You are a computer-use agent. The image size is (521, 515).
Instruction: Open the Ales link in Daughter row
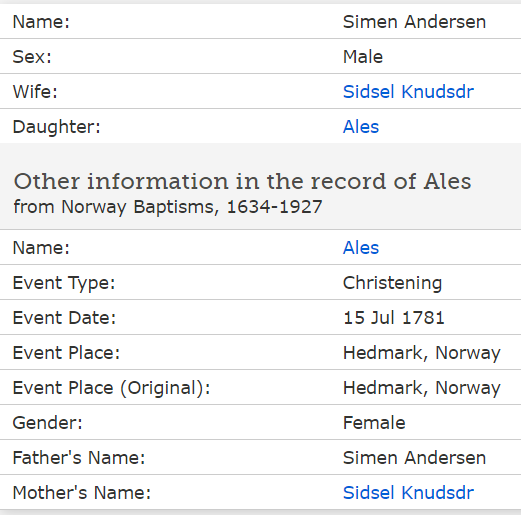click(x=361, y=127)
